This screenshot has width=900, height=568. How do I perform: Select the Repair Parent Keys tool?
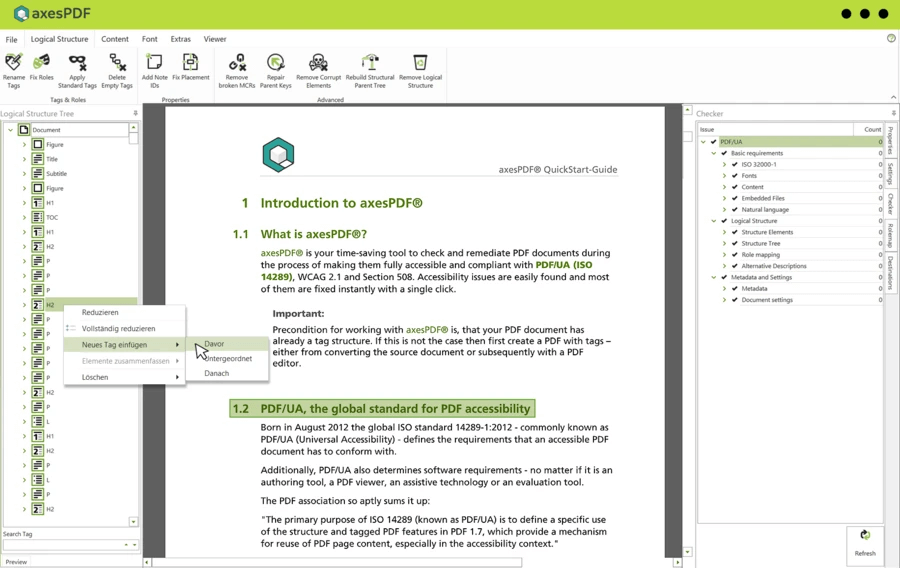[x=276, y=71]
